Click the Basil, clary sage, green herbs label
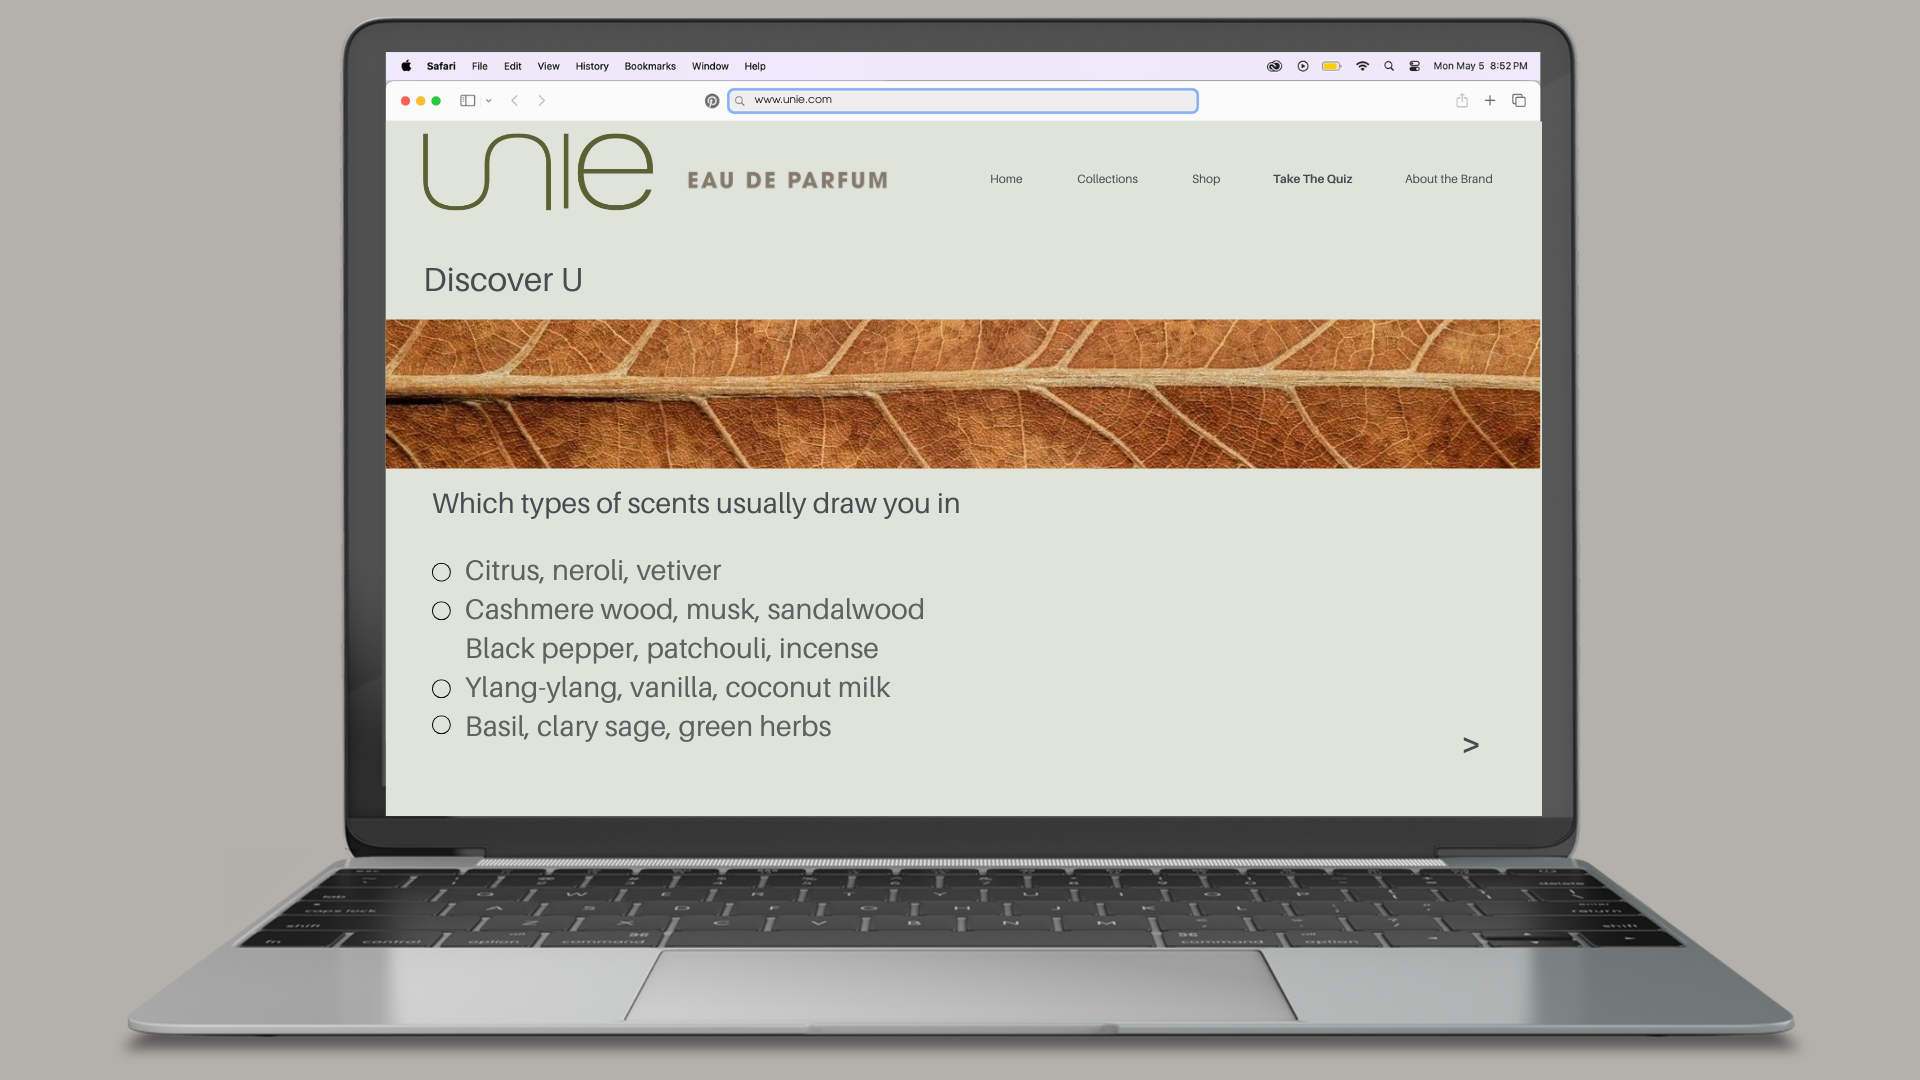 coord(648,727)
